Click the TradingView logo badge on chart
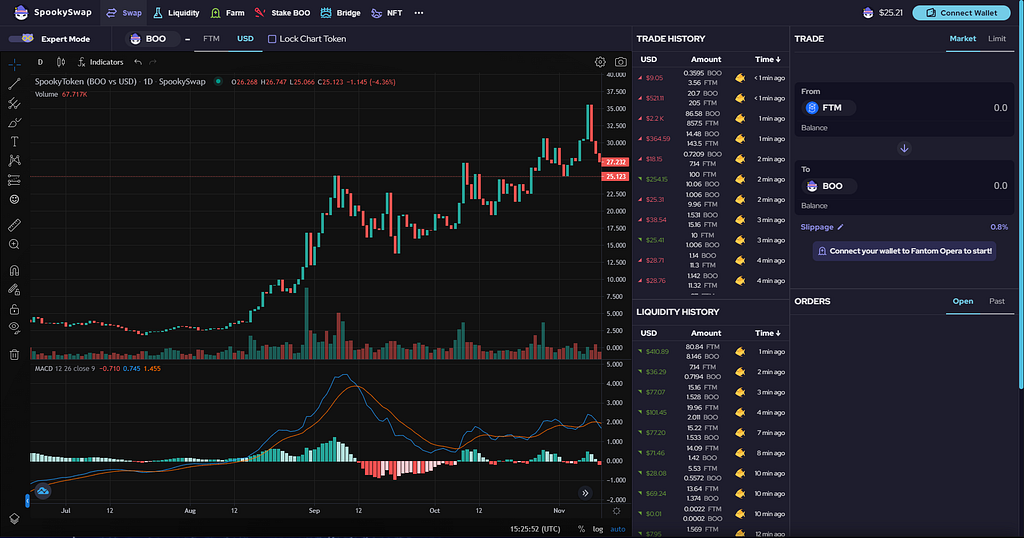 tap(43, 491)
